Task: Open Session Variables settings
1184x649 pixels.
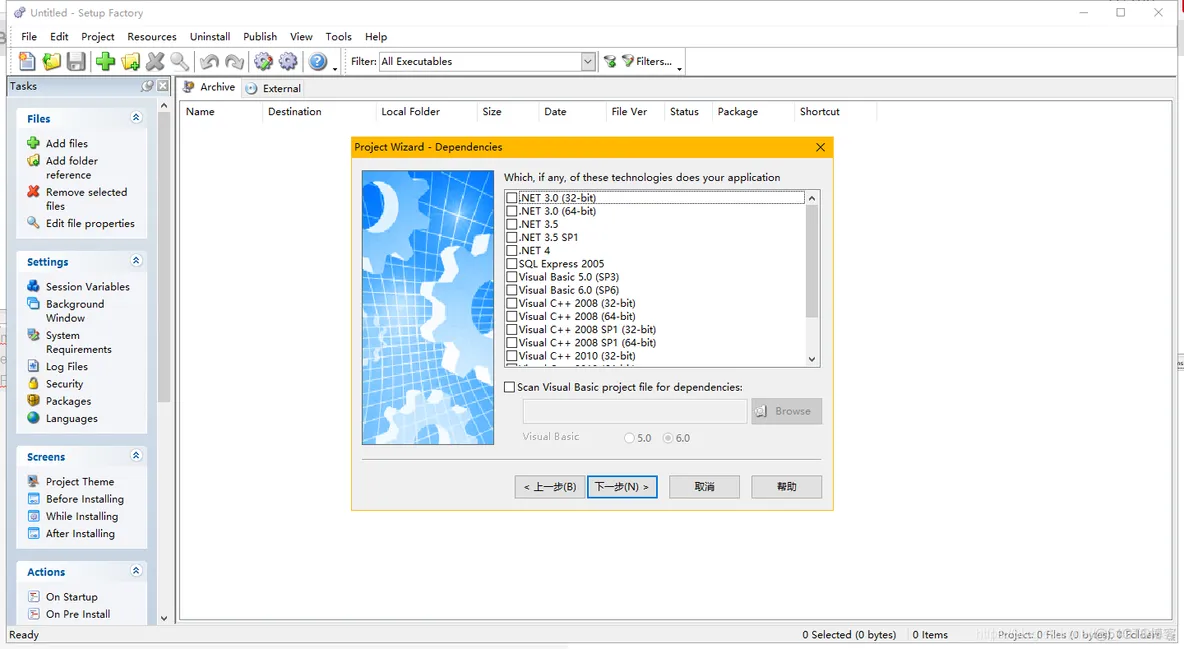Action: (x=88, y=286)
